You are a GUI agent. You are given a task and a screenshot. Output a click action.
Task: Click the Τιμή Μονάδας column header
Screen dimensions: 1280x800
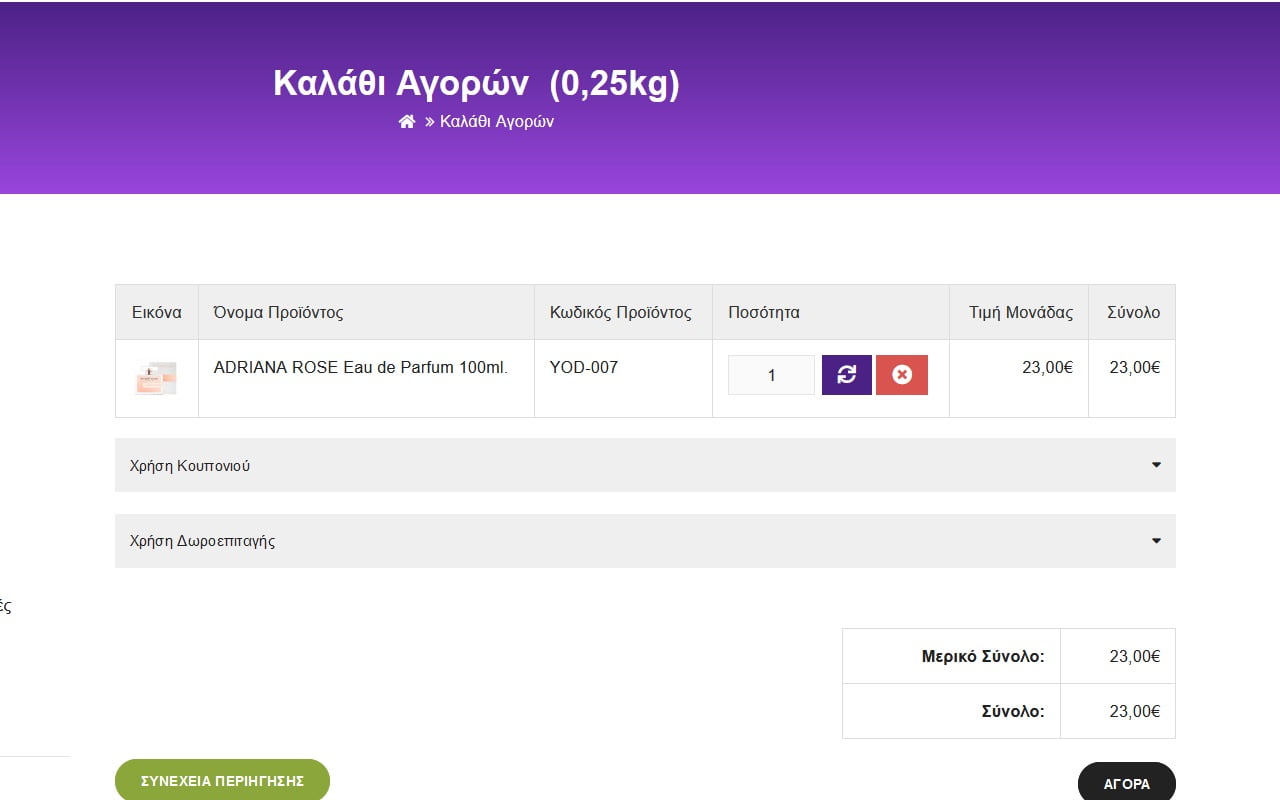click(1020, 312)
